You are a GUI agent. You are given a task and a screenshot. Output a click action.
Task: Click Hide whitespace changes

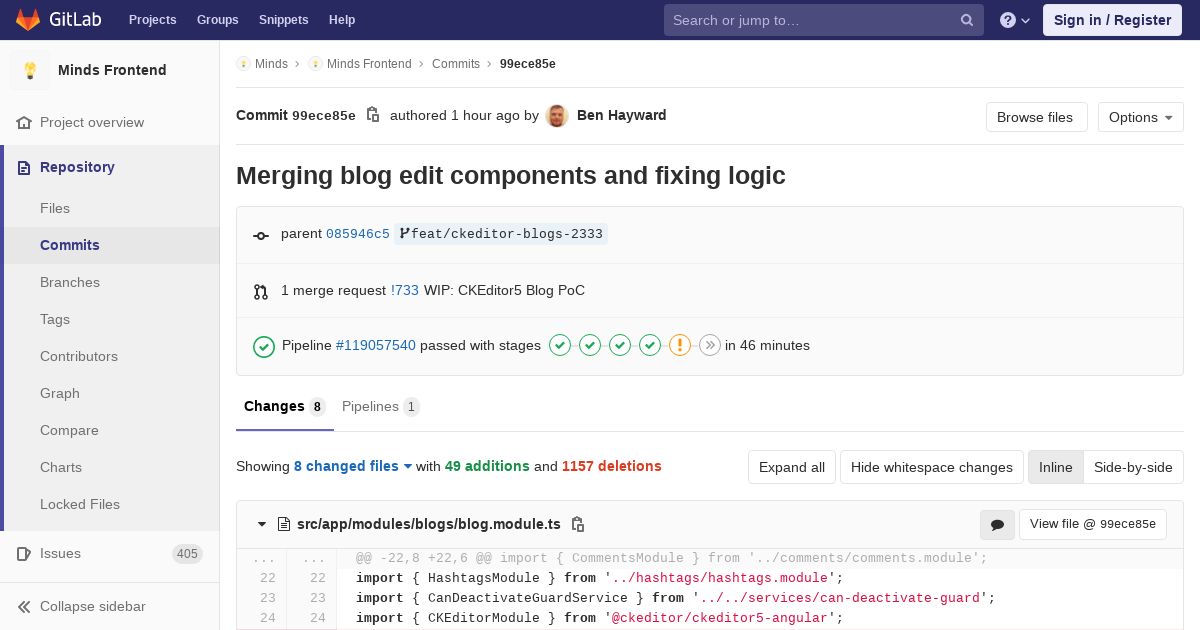click(932, 467)
